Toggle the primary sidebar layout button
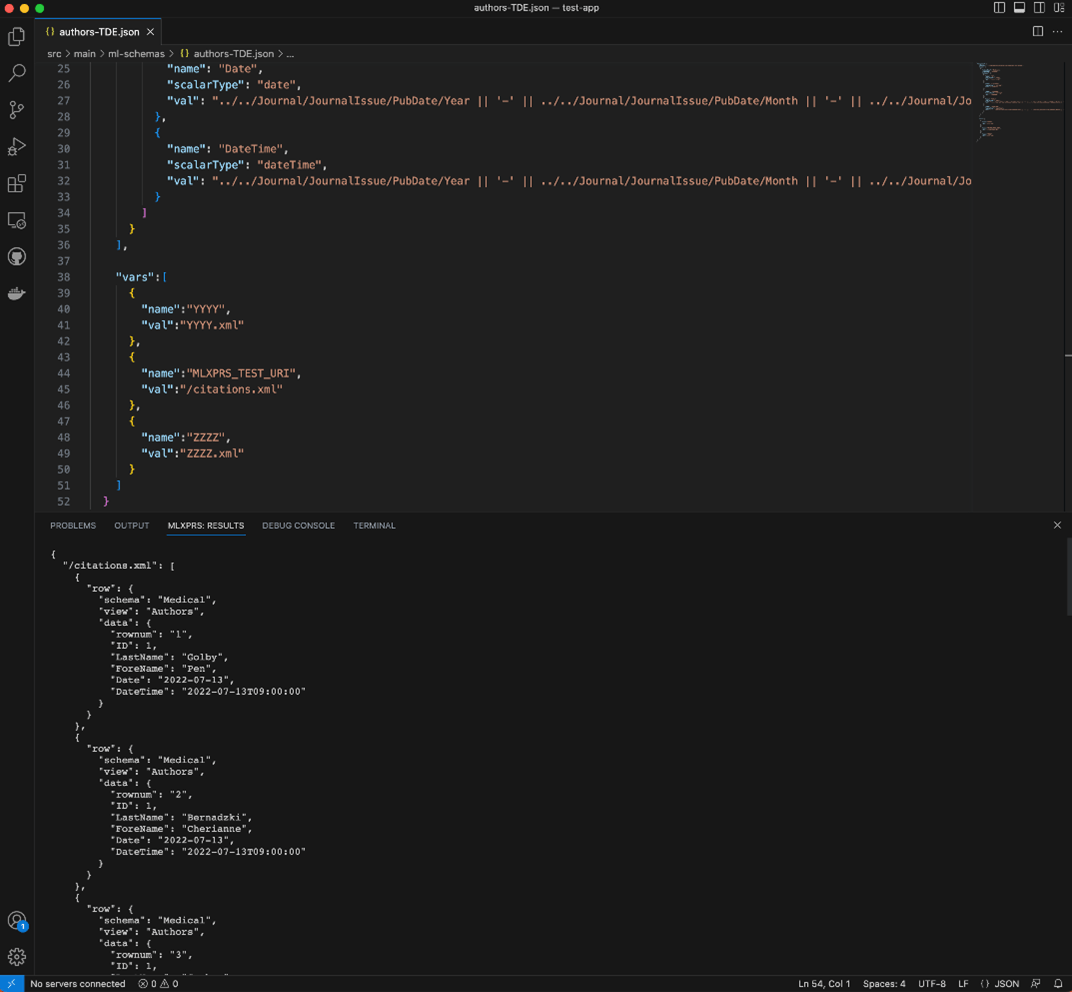1072x992 pixels. (x=999, y=8)
